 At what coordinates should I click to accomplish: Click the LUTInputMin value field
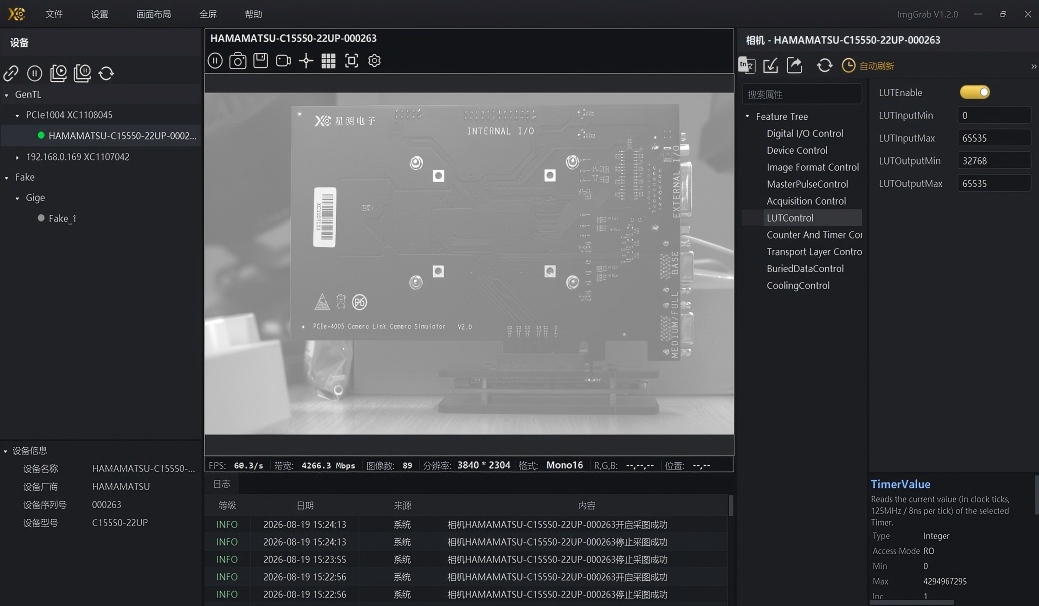pos(994,115)
